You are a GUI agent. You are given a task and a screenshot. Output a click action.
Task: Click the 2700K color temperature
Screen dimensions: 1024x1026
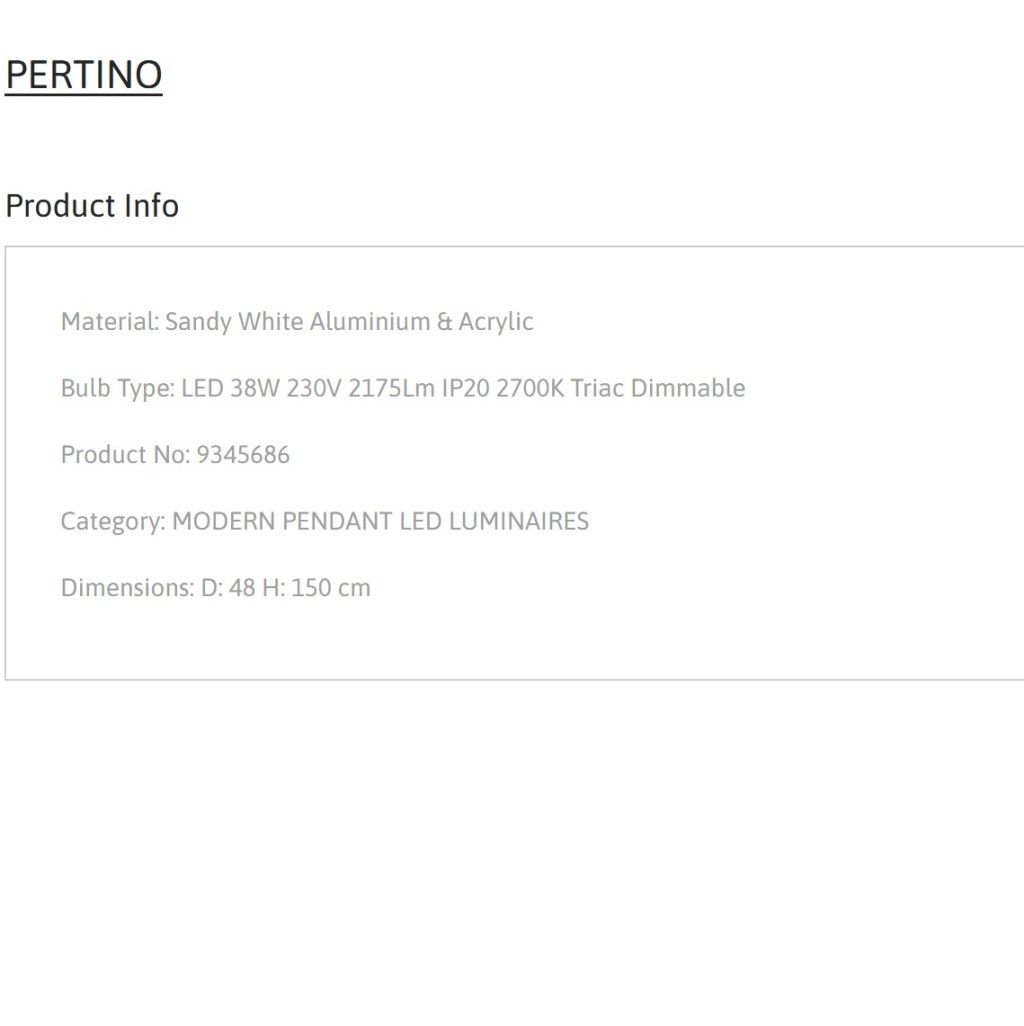pyautogui.click(x=529, y=388)
